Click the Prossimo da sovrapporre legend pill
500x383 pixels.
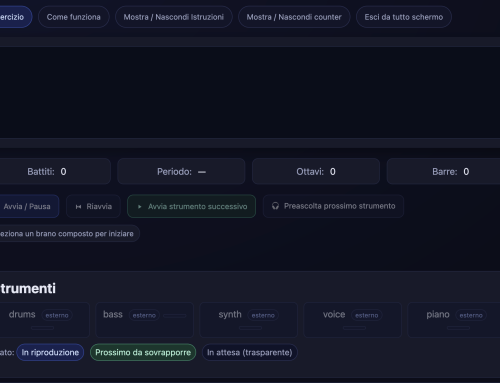pos(143,352)
